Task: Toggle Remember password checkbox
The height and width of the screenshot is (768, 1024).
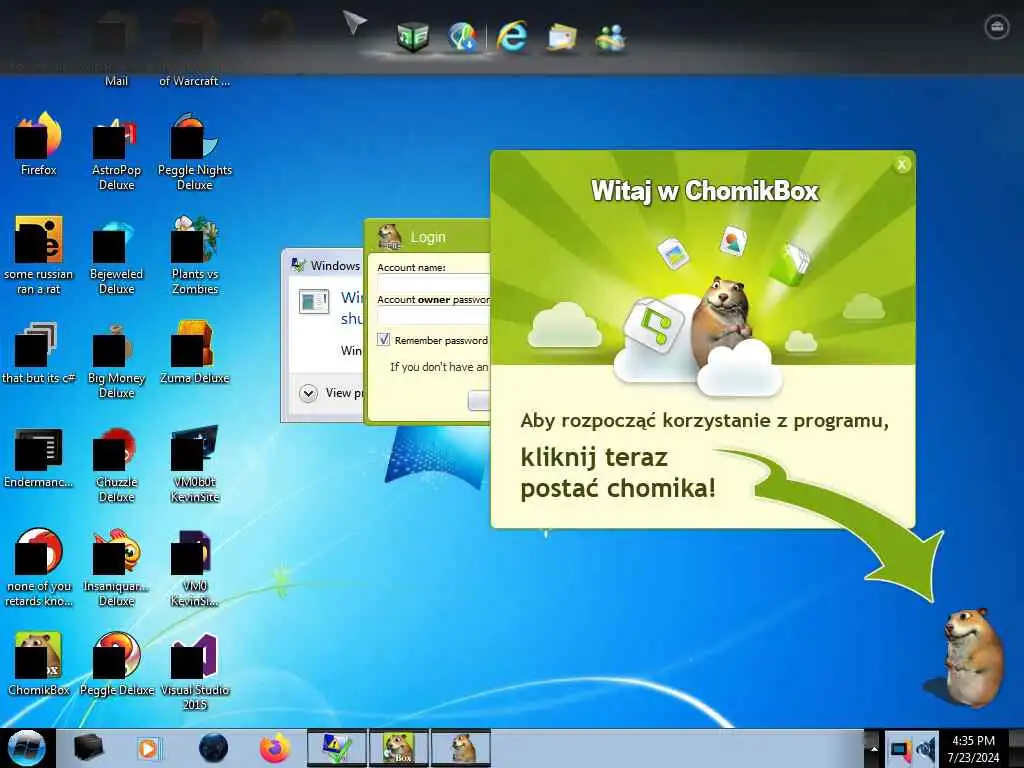Action: (x=384, y=340)
